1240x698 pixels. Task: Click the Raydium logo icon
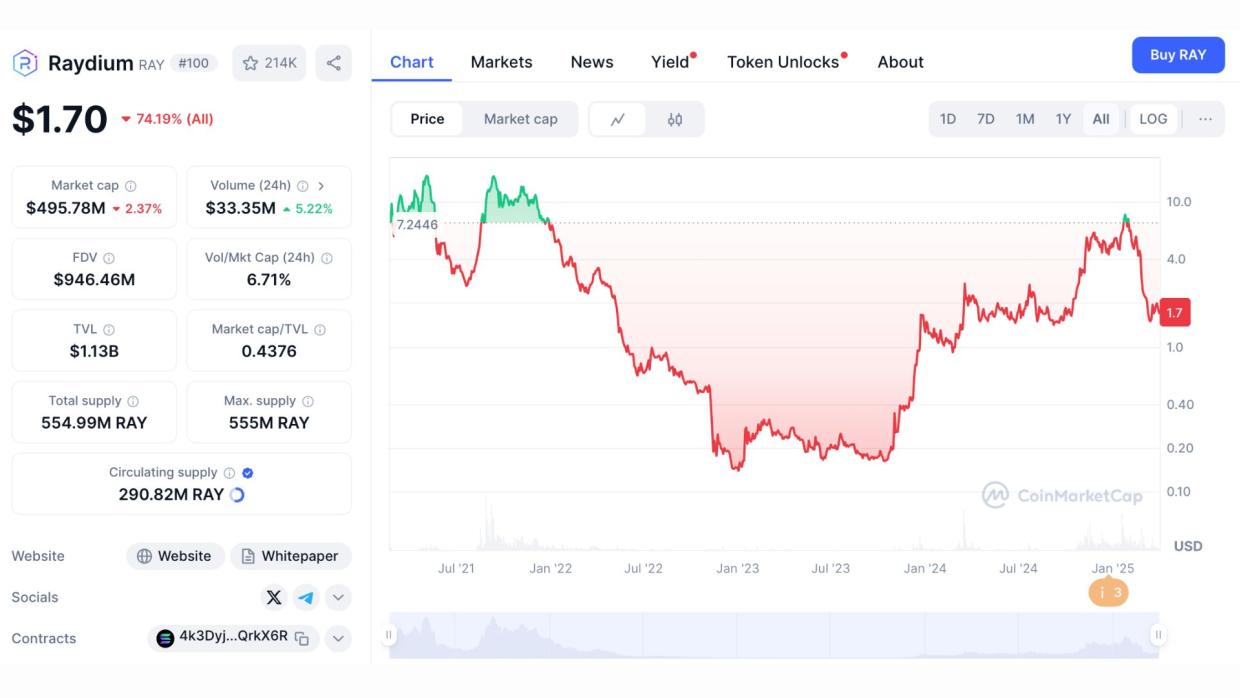click(x=25, y=63)
